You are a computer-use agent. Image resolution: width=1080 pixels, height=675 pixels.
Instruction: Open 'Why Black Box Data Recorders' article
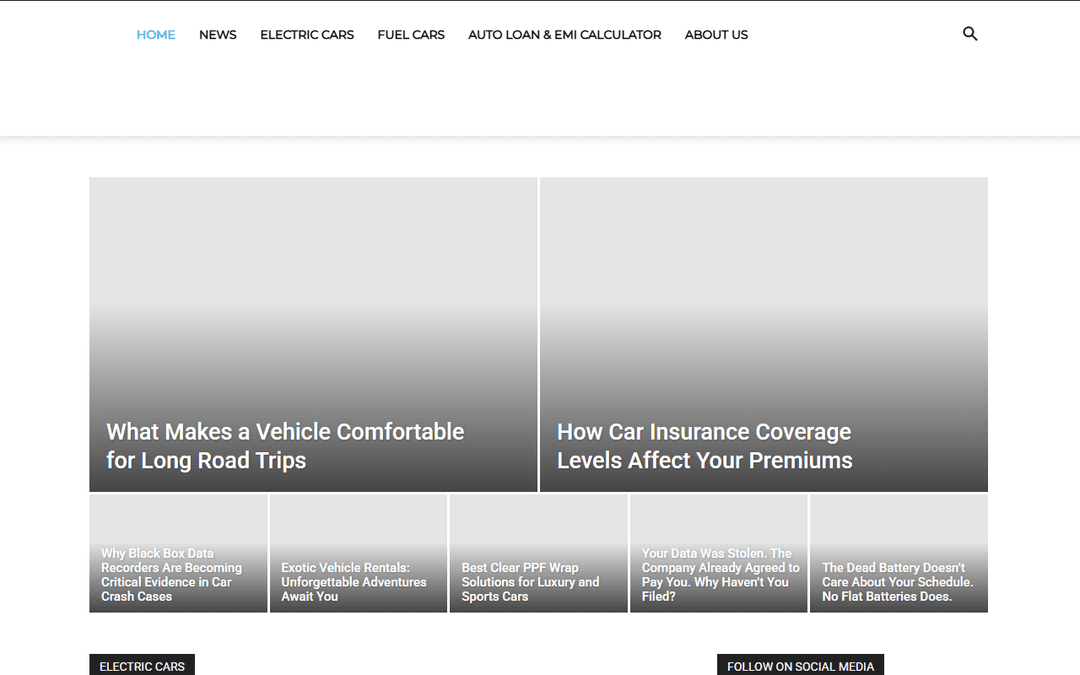pyautogui.click(x=172, y=574)
